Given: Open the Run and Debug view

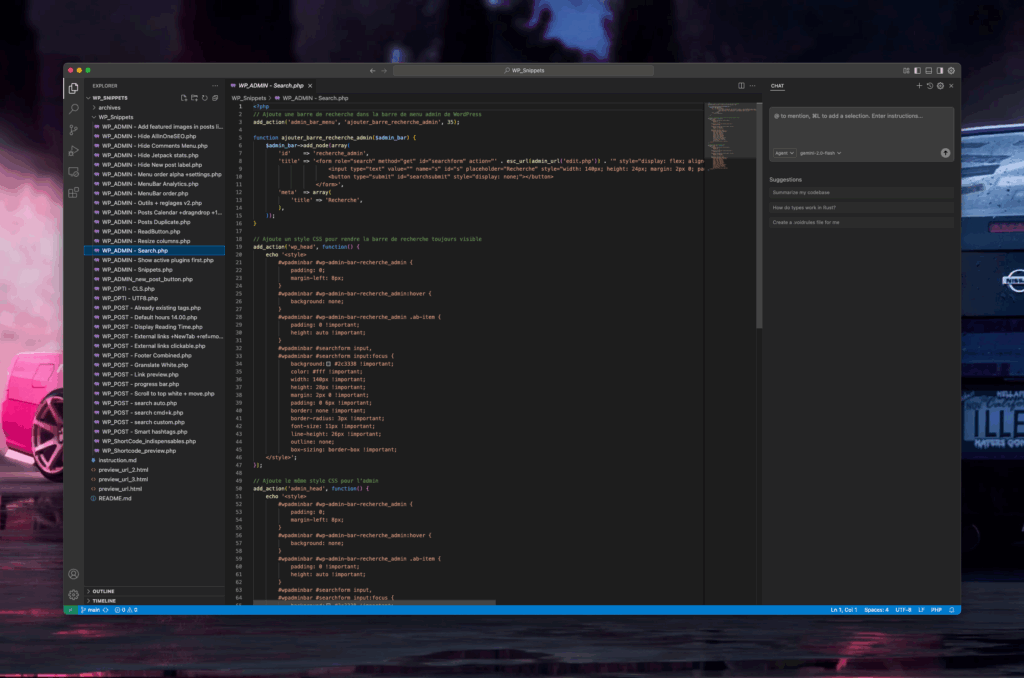Looking at the screenshot, I should (73, 151).
